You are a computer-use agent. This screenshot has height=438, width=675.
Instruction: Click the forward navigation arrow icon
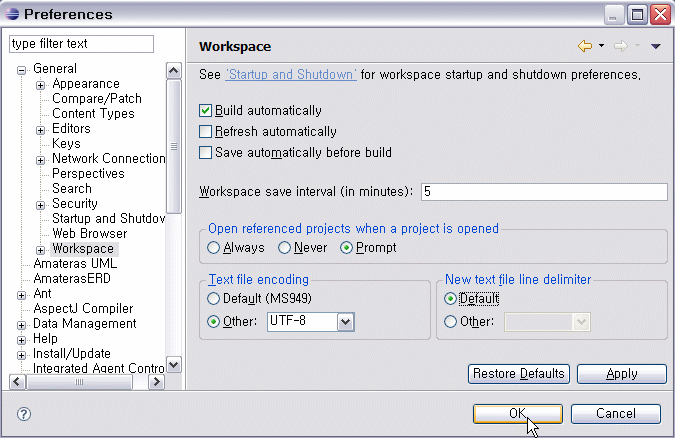[x=620, y=46]
